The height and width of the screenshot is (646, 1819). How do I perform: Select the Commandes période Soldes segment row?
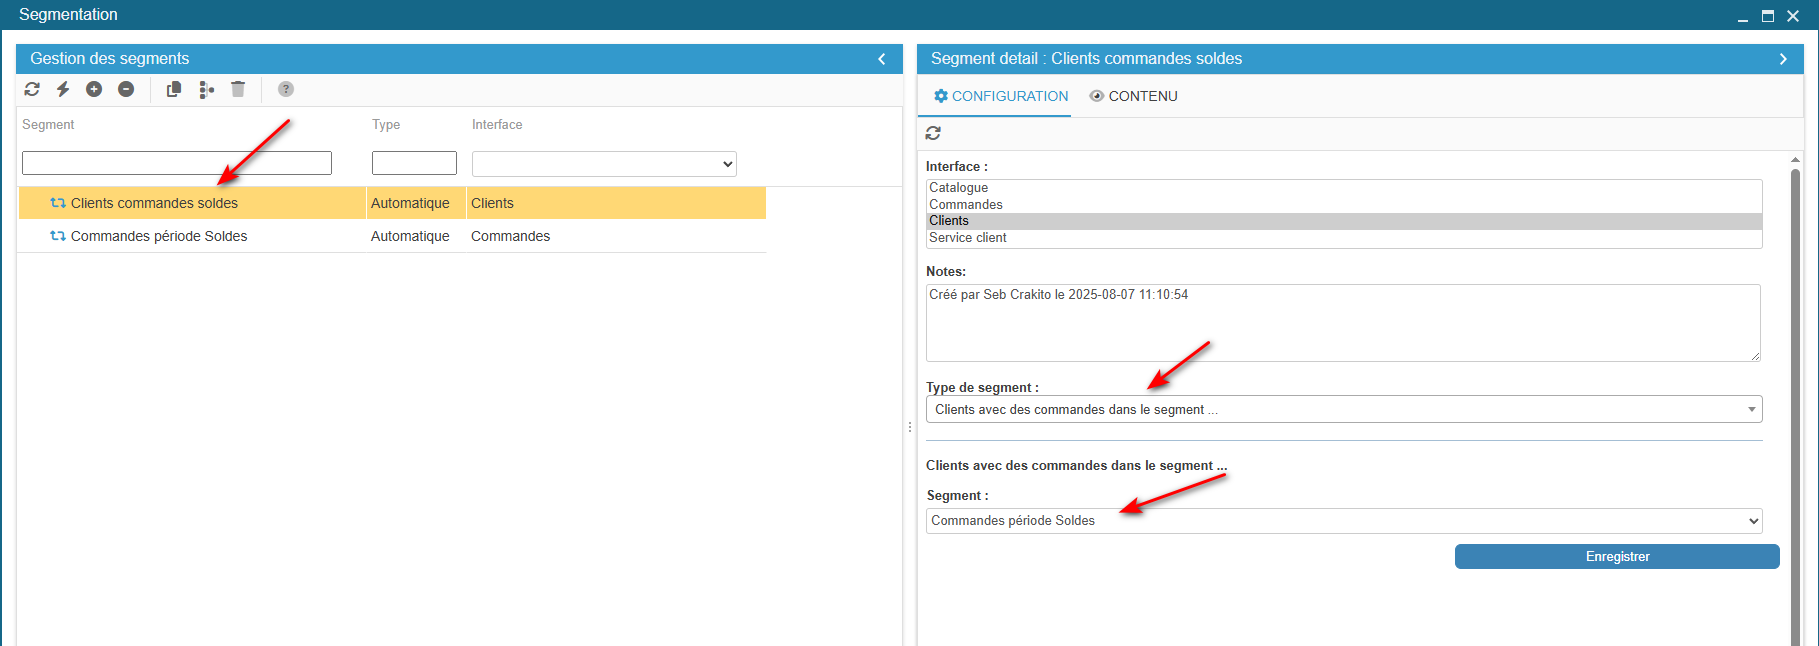pyautogui.click(x=159, y=236)
